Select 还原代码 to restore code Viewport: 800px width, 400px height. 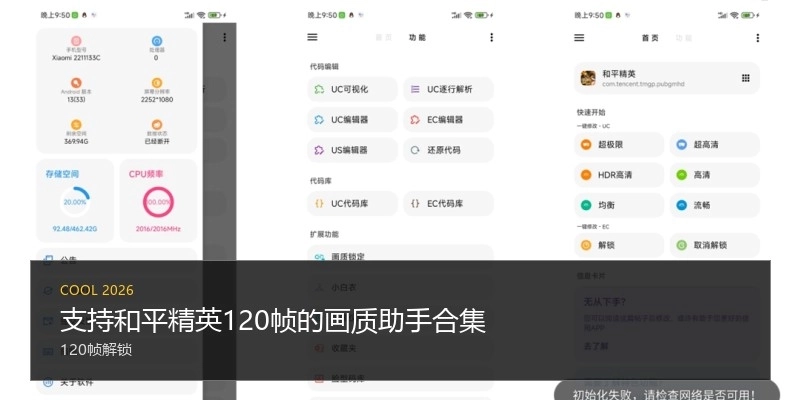tap(448, 151)
